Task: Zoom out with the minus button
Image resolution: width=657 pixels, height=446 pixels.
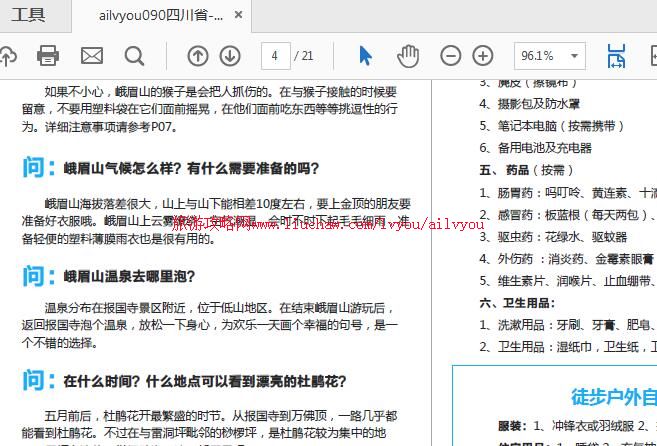Action: pos(451,56)
